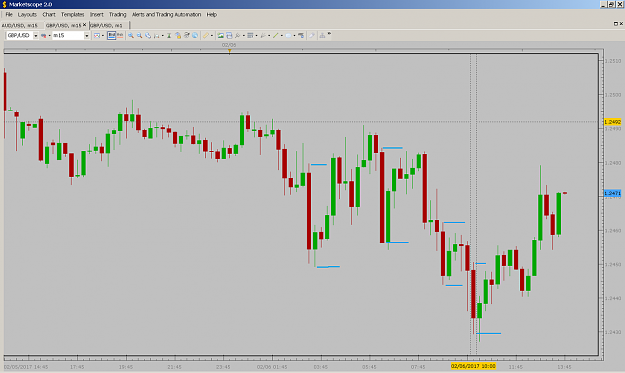Close the GBP/USD m15 tab

[x=85, y=25]
